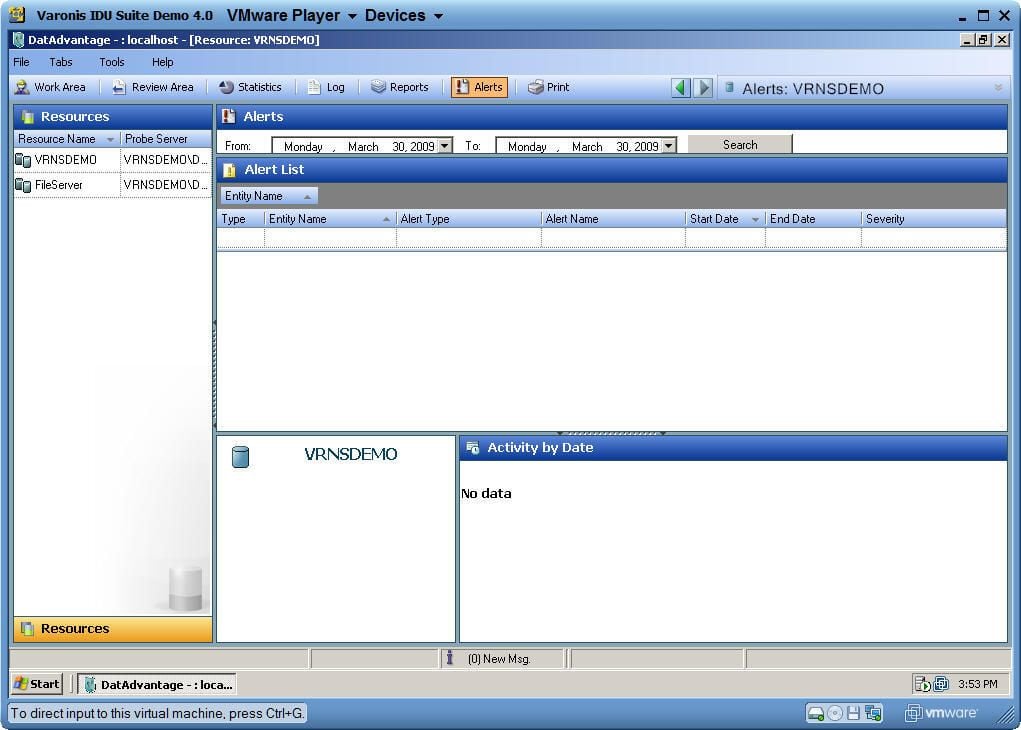Screen dimensions: 1021x730
Task: Open the Statistics view
Action: coord(251,87)
